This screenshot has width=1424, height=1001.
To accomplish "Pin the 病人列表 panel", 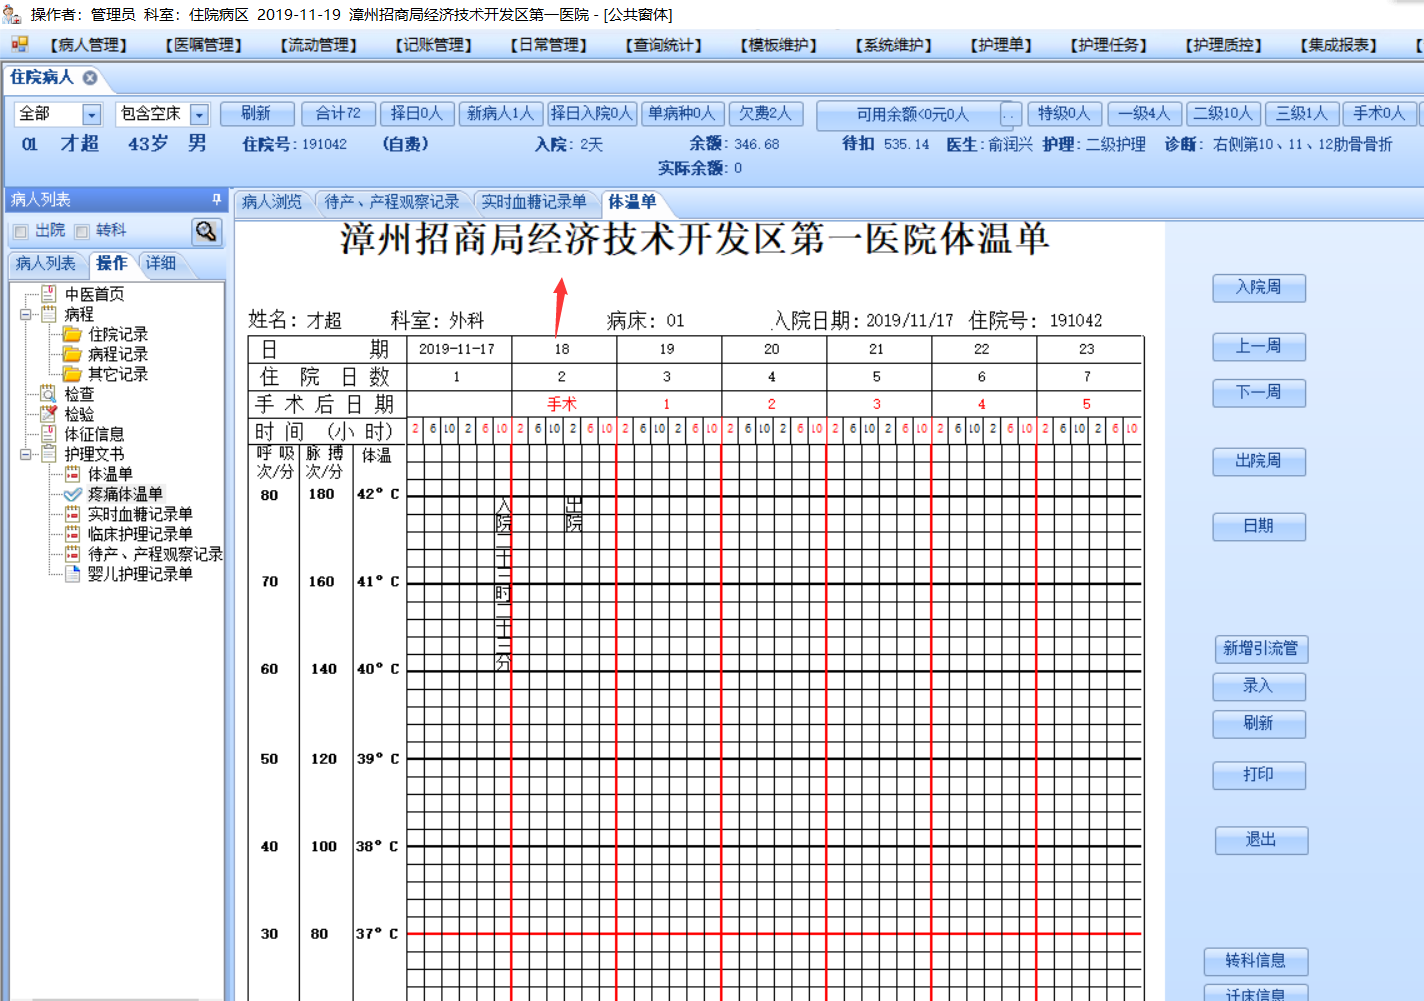I will [x=216, y=200].
